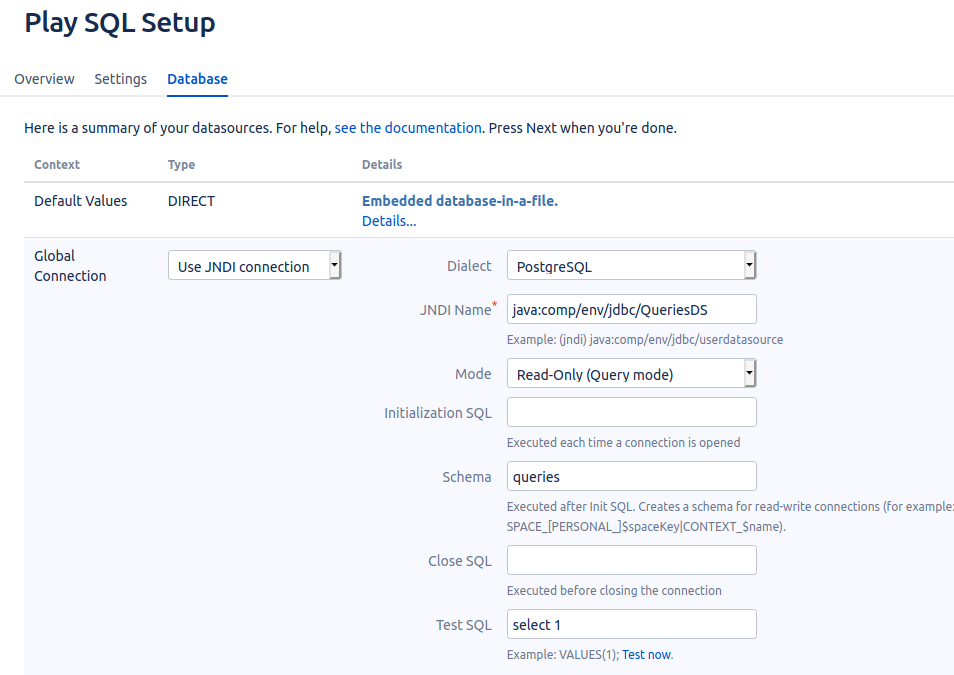This screenshot has height=675, width=954.
Task: Open the Mode dropdown showing Read-Only
Action: tap(631, 374)
